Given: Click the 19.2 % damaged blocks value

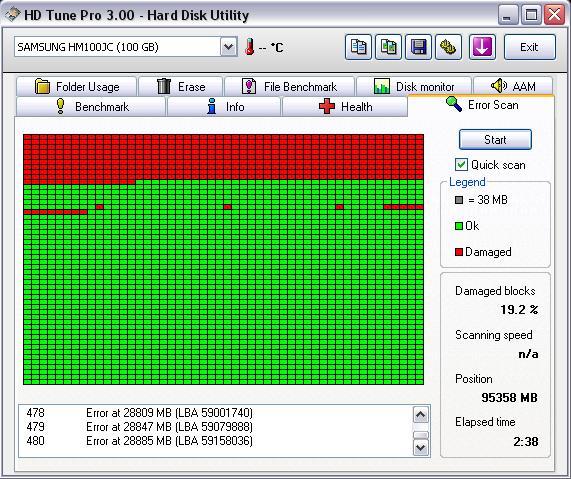Looking at the screenshot, I should pos(519,310).
